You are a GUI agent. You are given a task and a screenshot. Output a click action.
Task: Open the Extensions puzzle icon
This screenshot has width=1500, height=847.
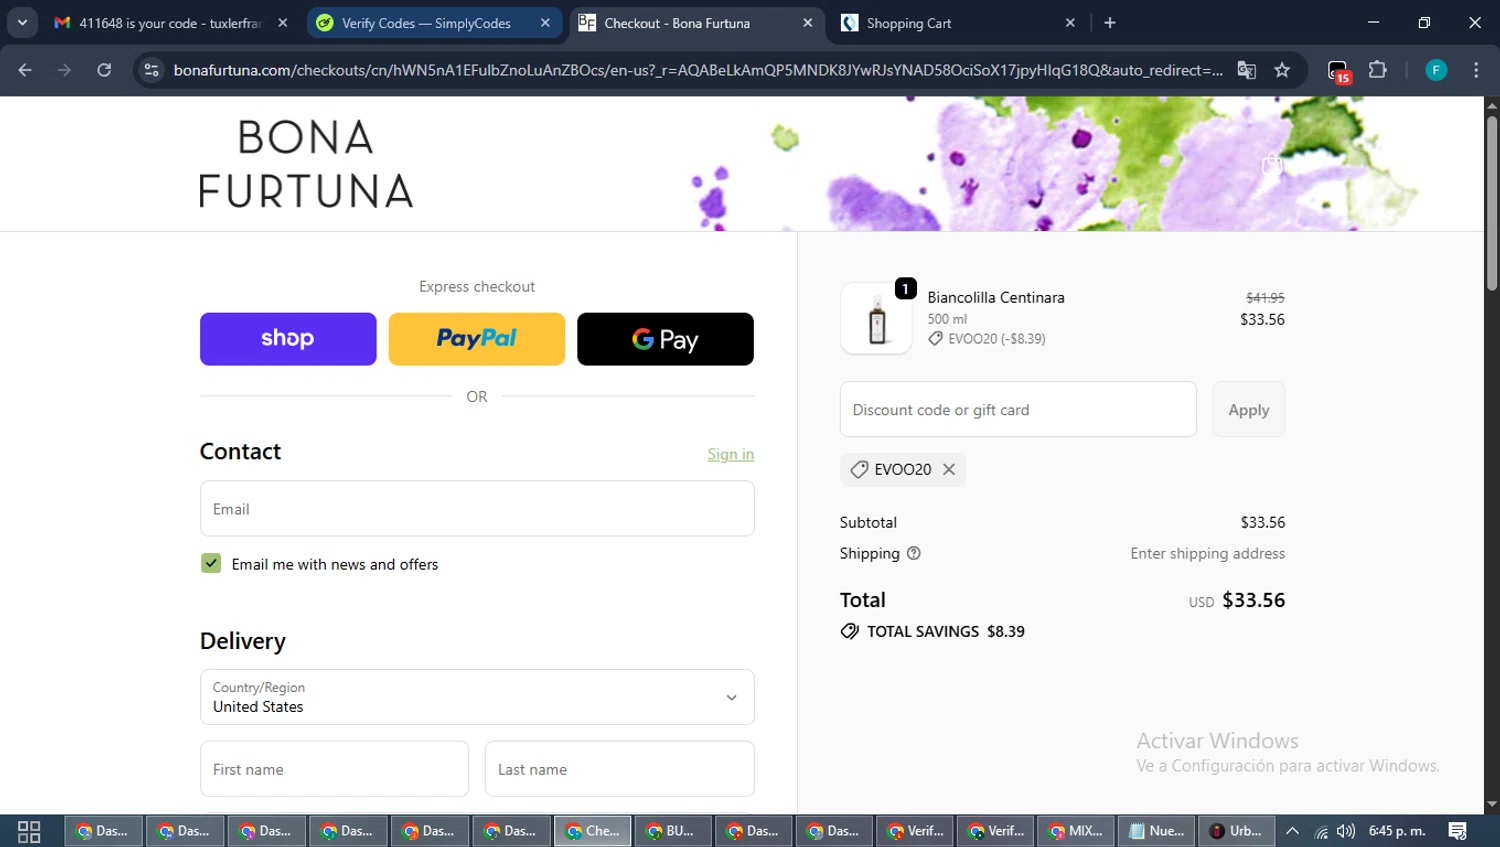coord(1378,70)
